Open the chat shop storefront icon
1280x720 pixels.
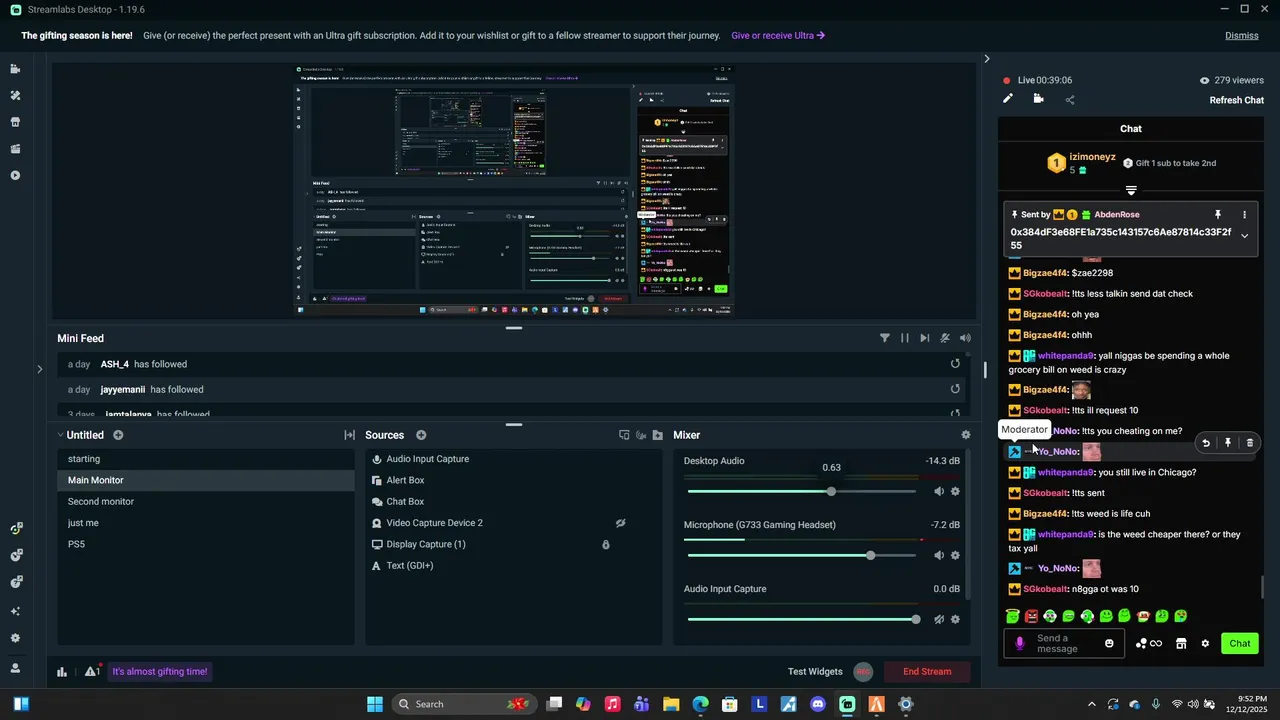(1181, 644)
